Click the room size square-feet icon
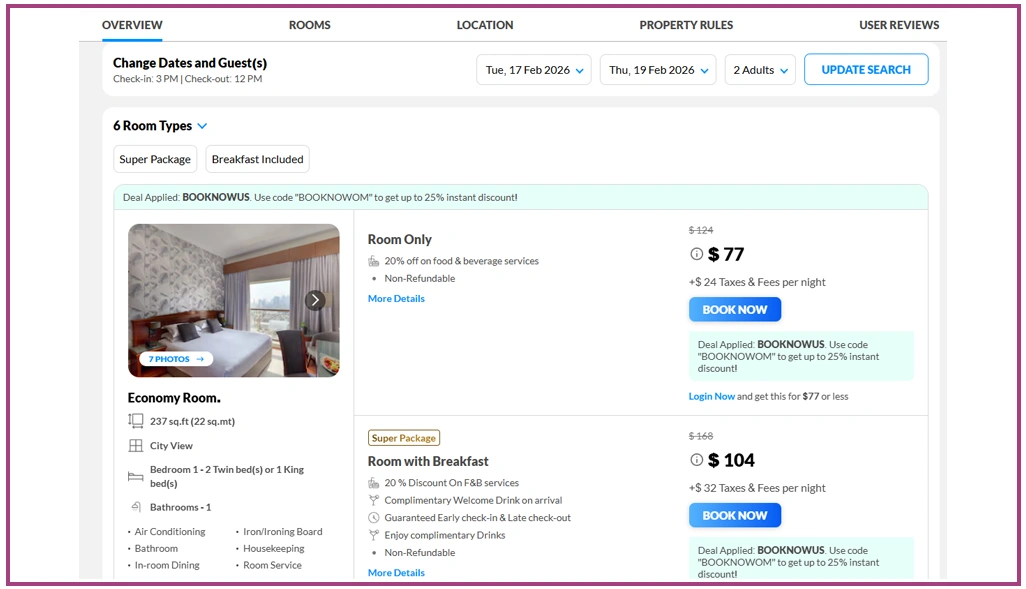Screen dimensions: 1026x589 pyautogui.click(x=136, y=421)
